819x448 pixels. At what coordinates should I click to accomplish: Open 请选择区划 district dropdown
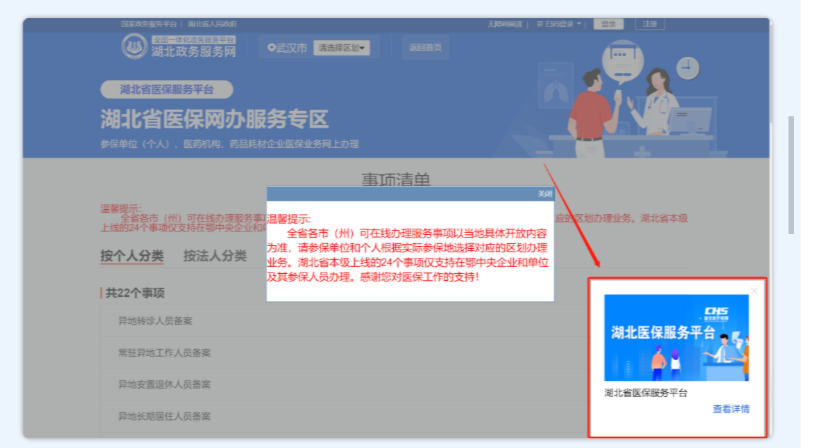pos(342,48)
